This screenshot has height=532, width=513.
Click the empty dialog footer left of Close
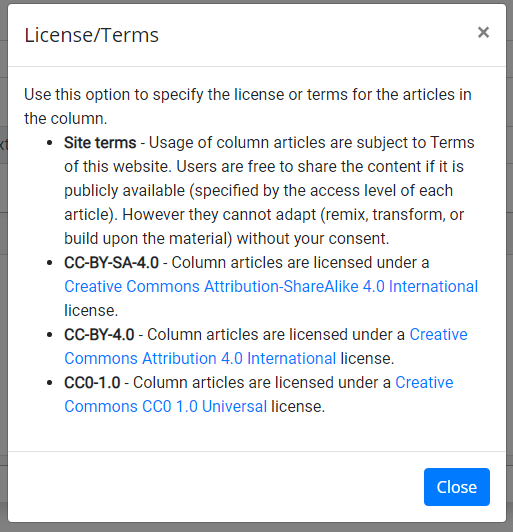pyautogui.click(x=216, y=487)
